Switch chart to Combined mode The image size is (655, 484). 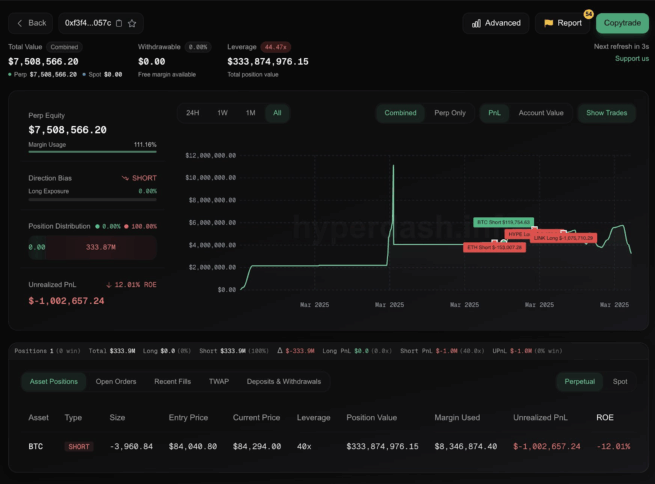[x=400, y=113]
